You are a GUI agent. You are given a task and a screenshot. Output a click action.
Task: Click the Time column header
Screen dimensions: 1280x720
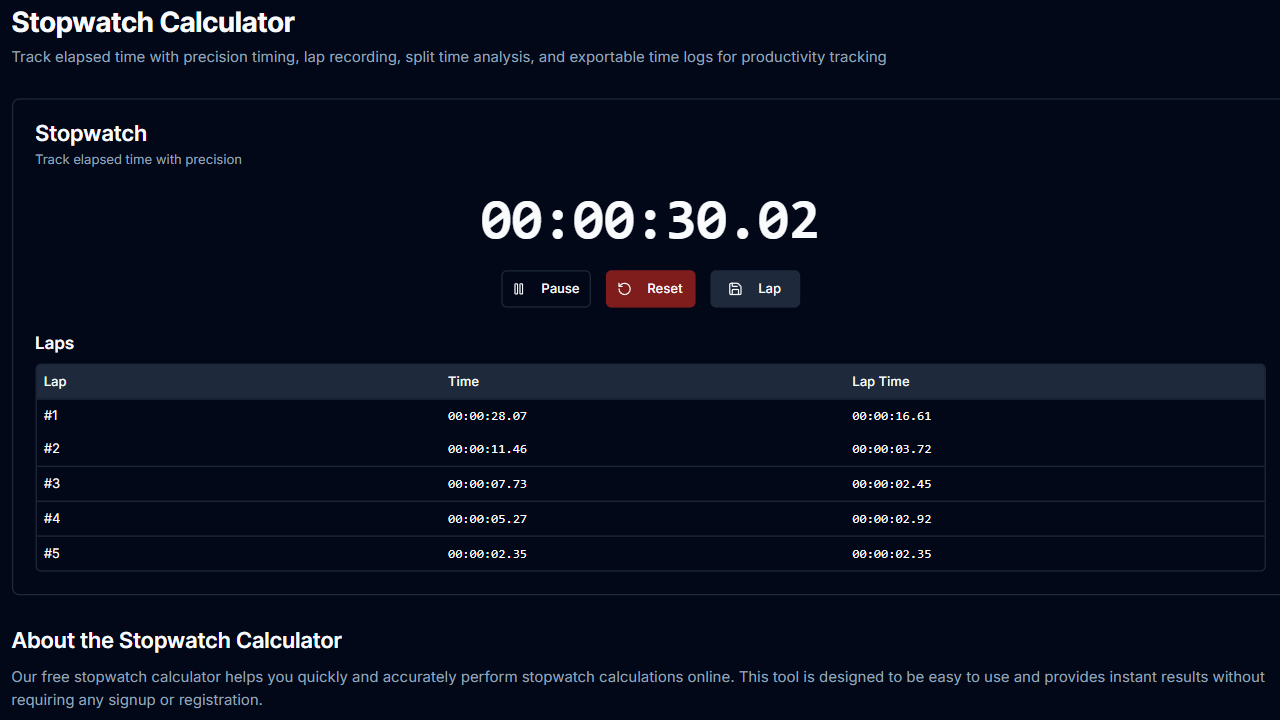tap(463, 381)
